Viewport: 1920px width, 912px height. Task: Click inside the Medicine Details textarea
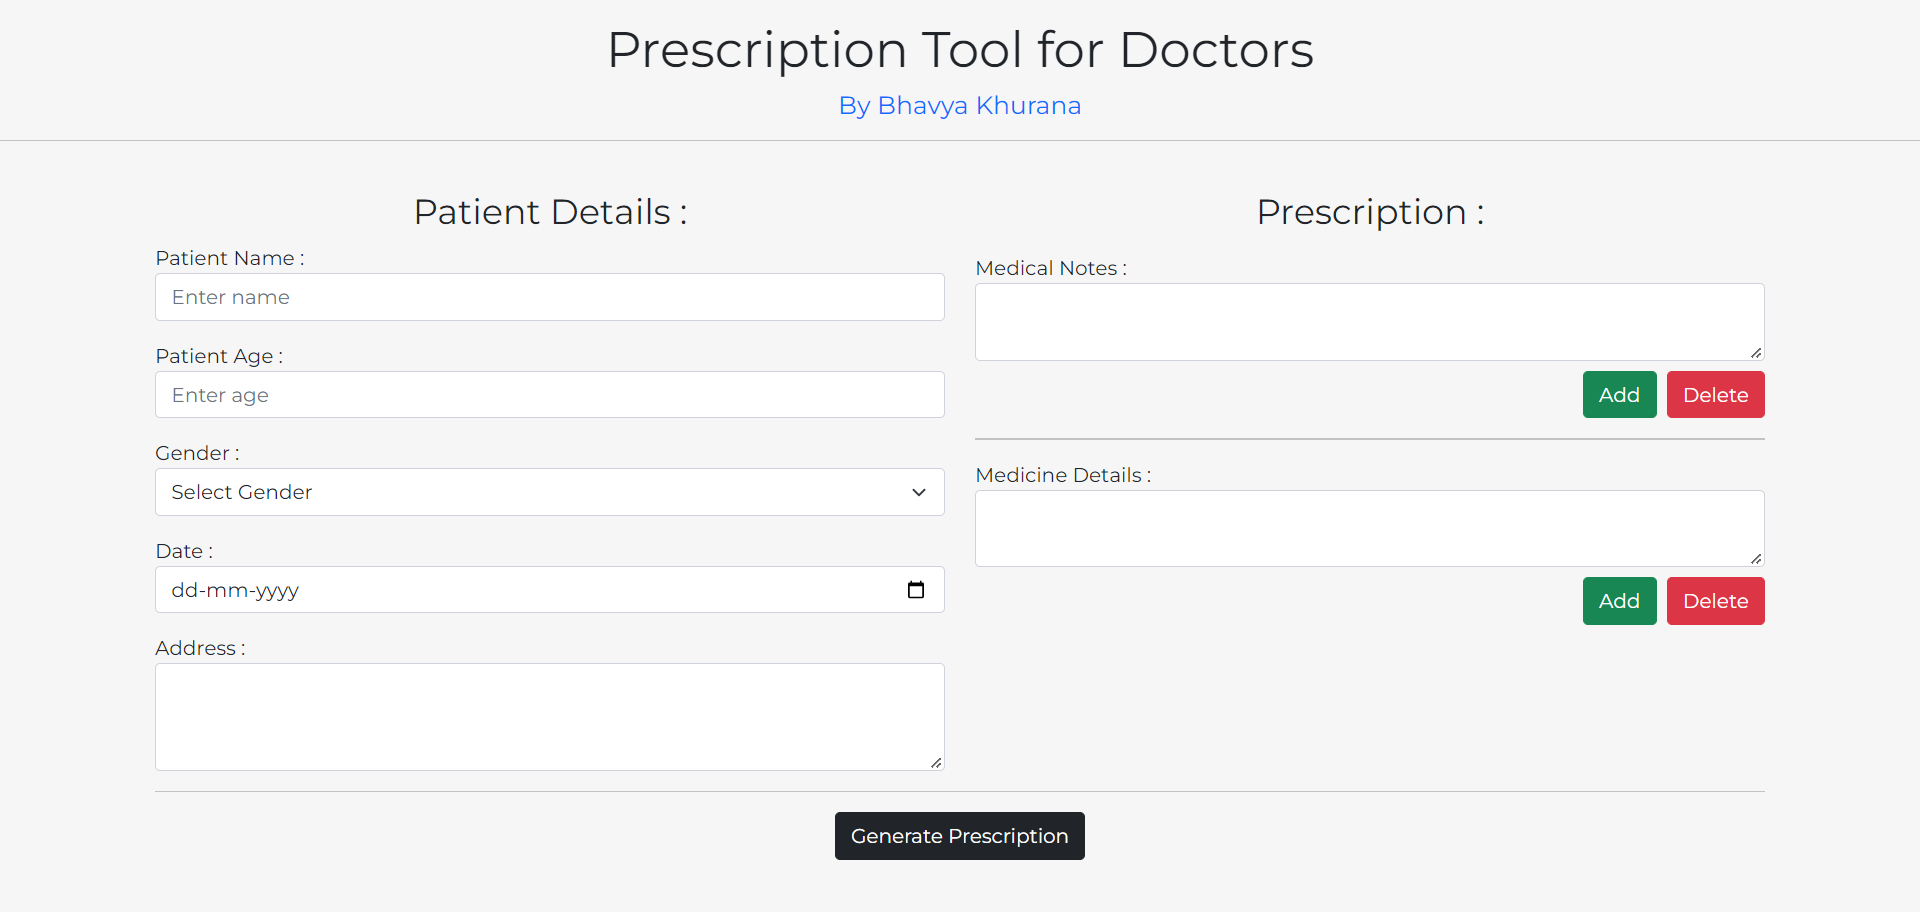[1369, 527]
